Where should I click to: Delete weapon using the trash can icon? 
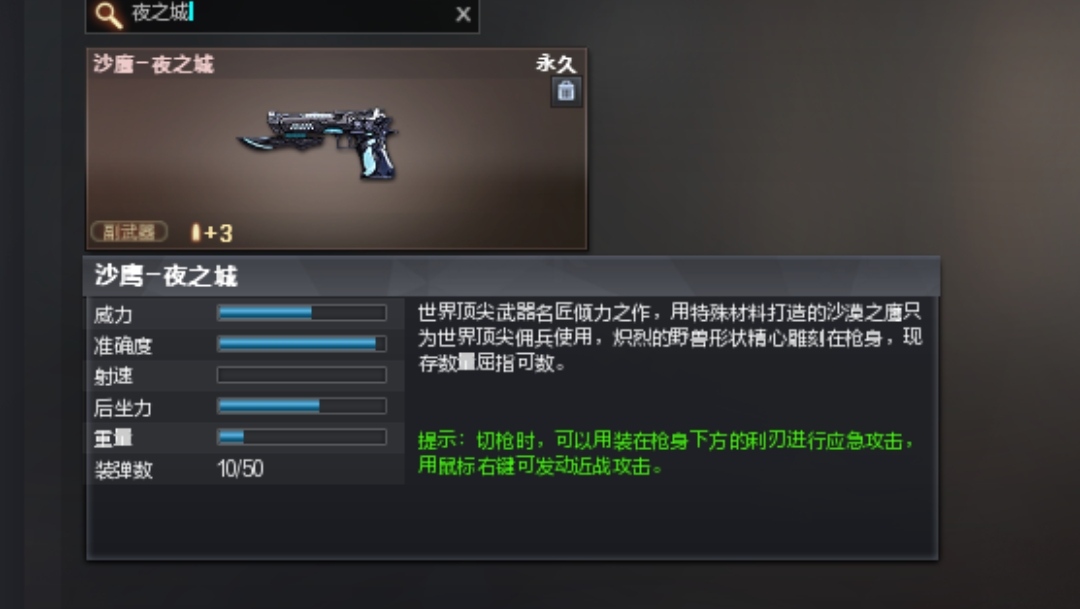[x=566, y=91]
